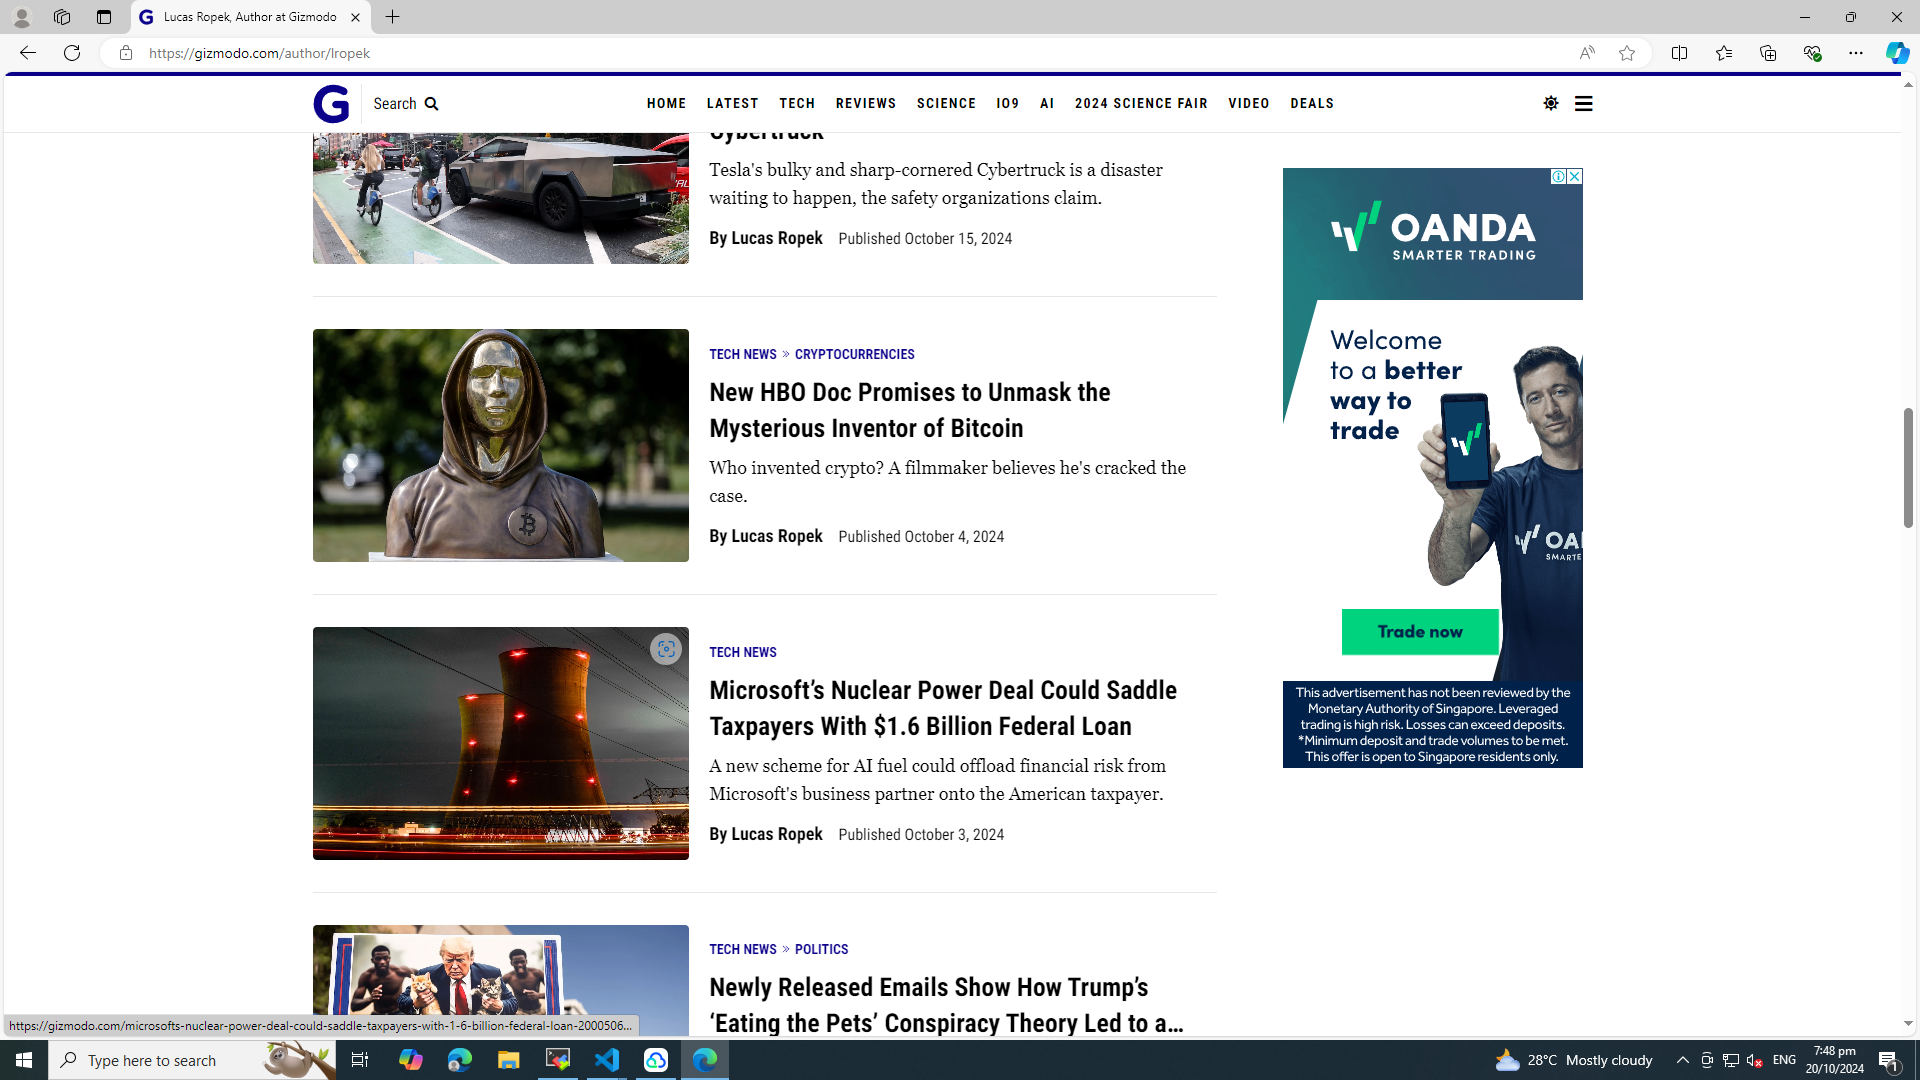Screen dimensions: 1920x1080
Task: Open the REVIEWS nav tab
Action: coord(865,104)
